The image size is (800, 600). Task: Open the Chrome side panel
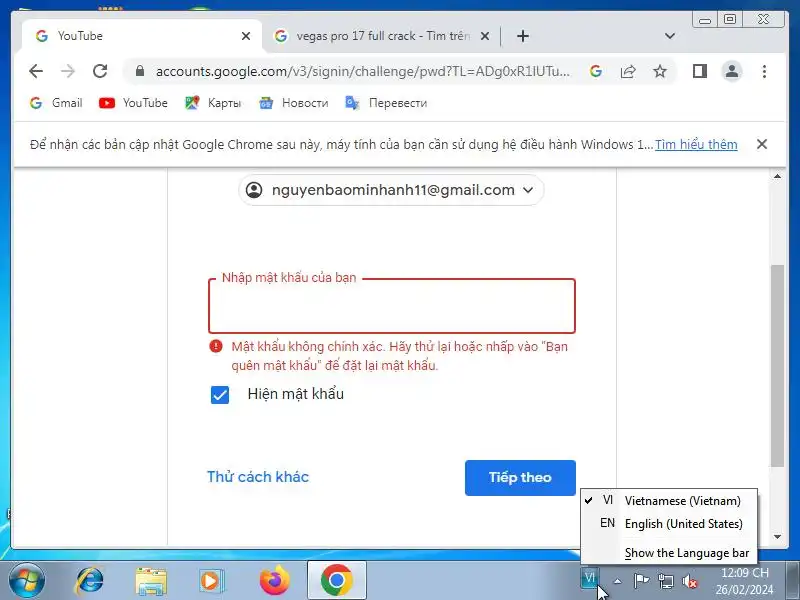(x=699, y=71)
